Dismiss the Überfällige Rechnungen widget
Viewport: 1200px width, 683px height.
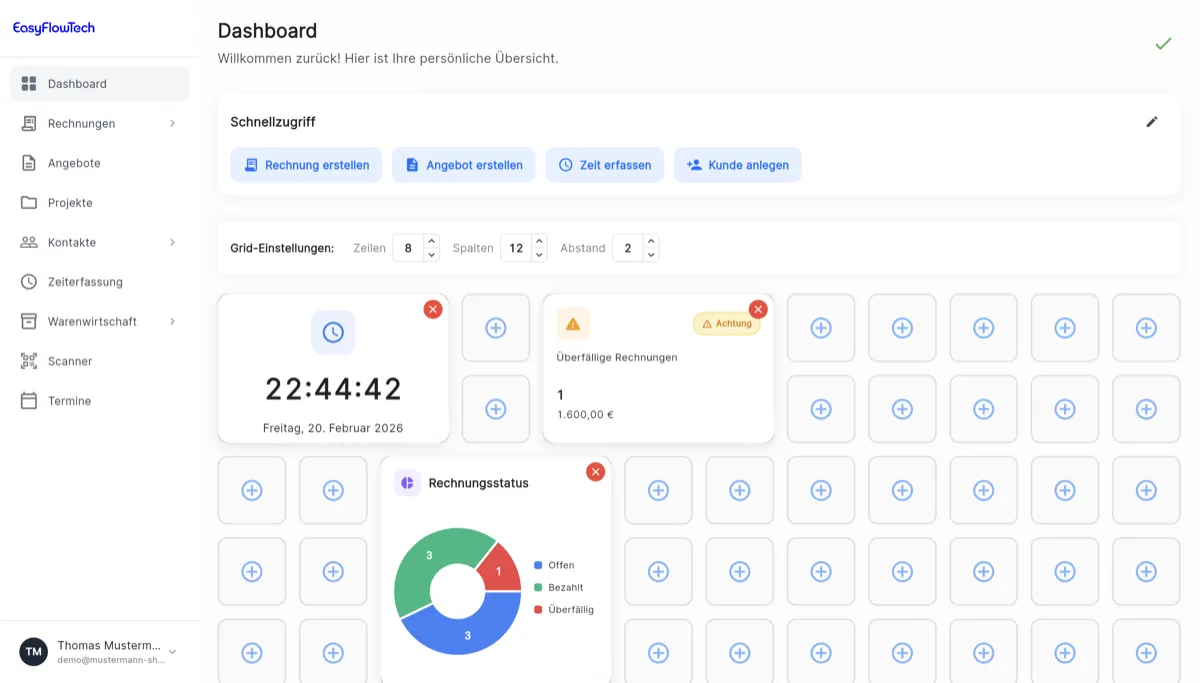[758, 309]
